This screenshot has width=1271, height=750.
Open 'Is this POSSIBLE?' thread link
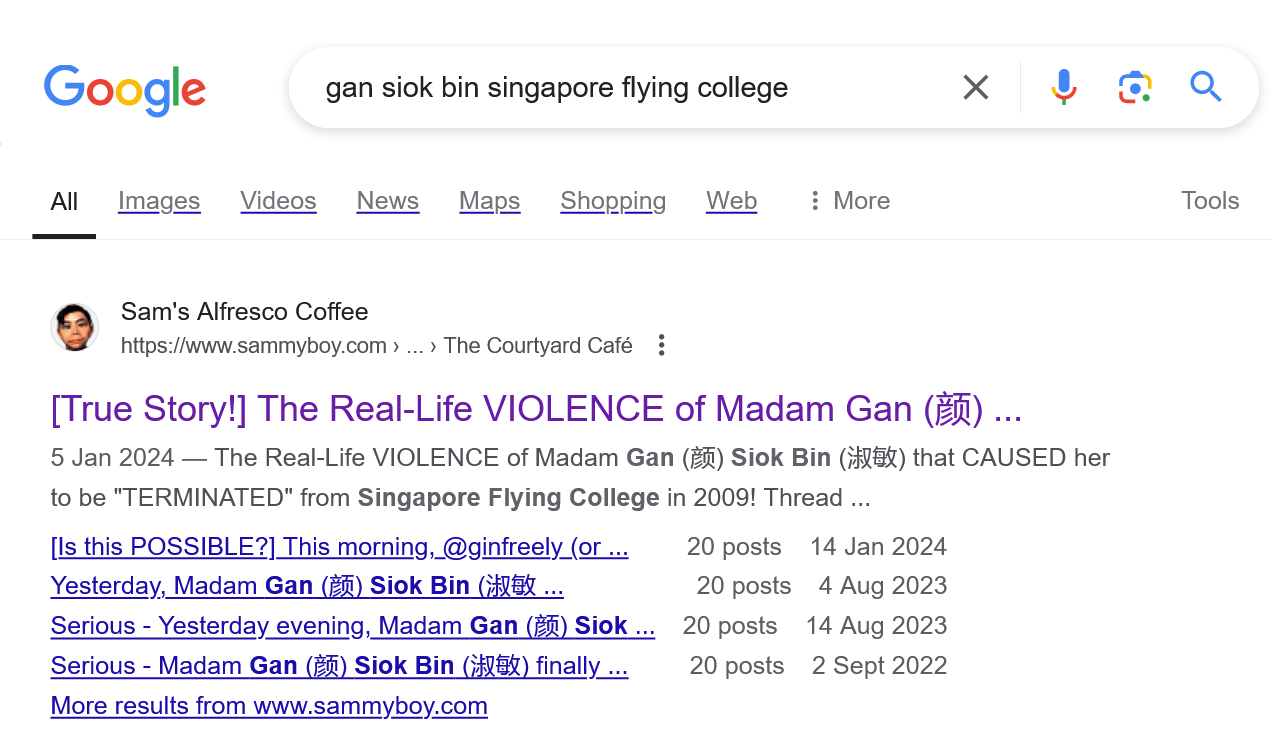339,547
